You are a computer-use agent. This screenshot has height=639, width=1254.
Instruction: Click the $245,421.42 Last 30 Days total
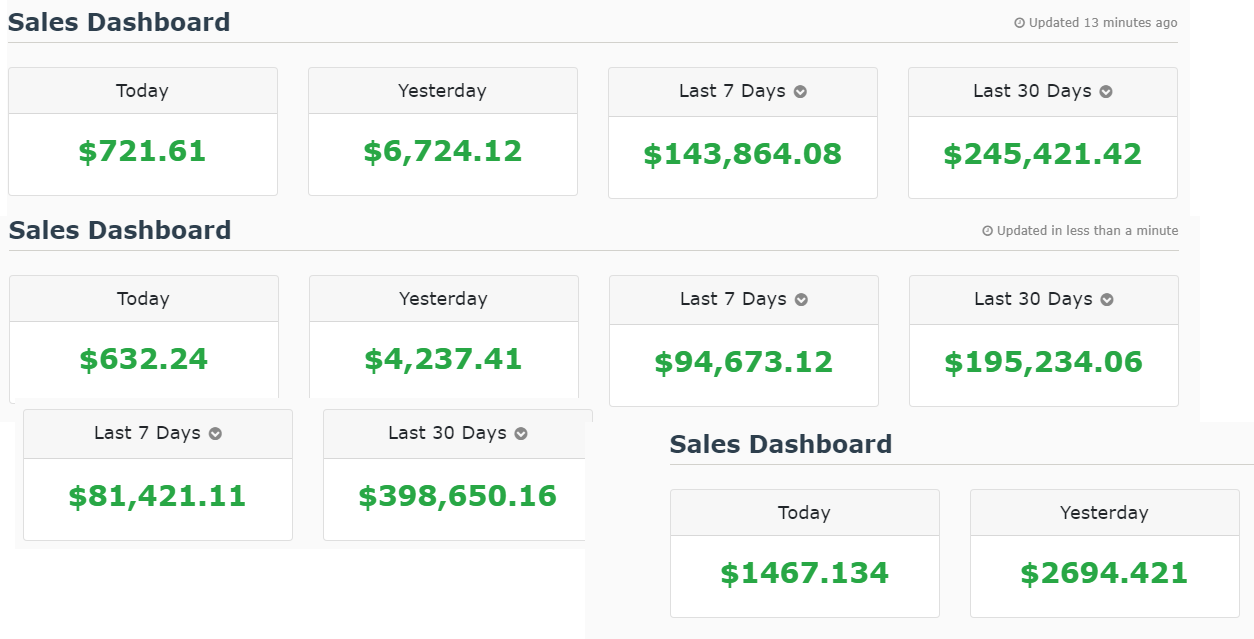[x=1042, y=154]
